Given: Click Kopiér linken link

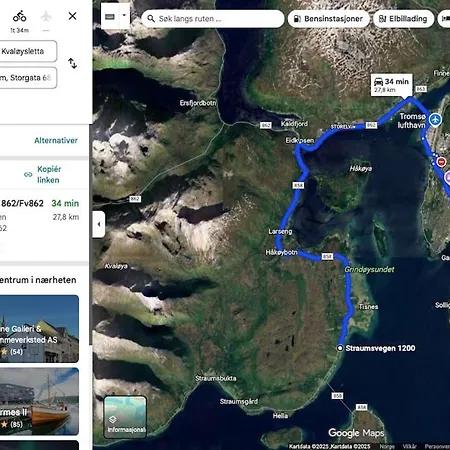Looking at the screenshot, I should click(49, 174).
